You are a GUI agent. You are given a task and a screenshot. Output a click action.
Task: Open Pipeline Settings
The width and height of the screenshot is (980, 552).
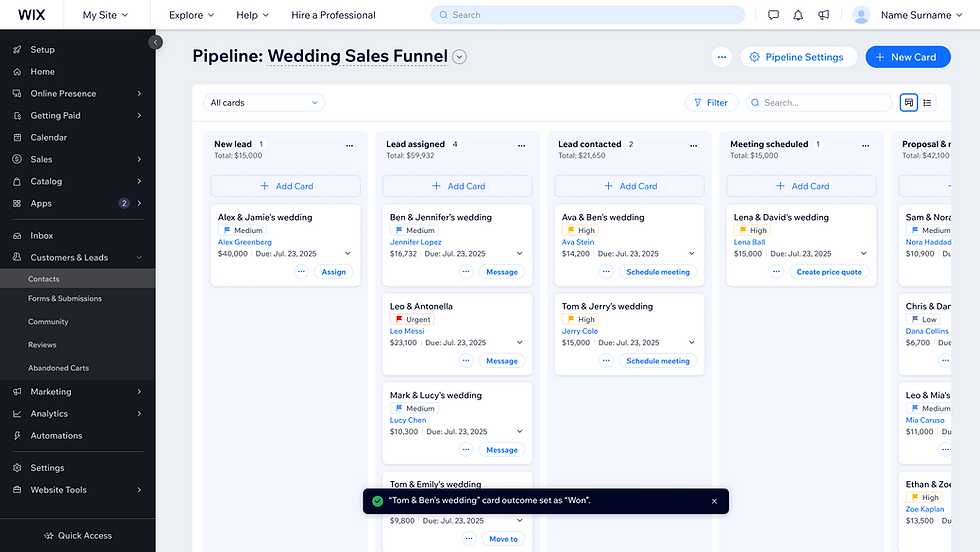click(798, 57)
